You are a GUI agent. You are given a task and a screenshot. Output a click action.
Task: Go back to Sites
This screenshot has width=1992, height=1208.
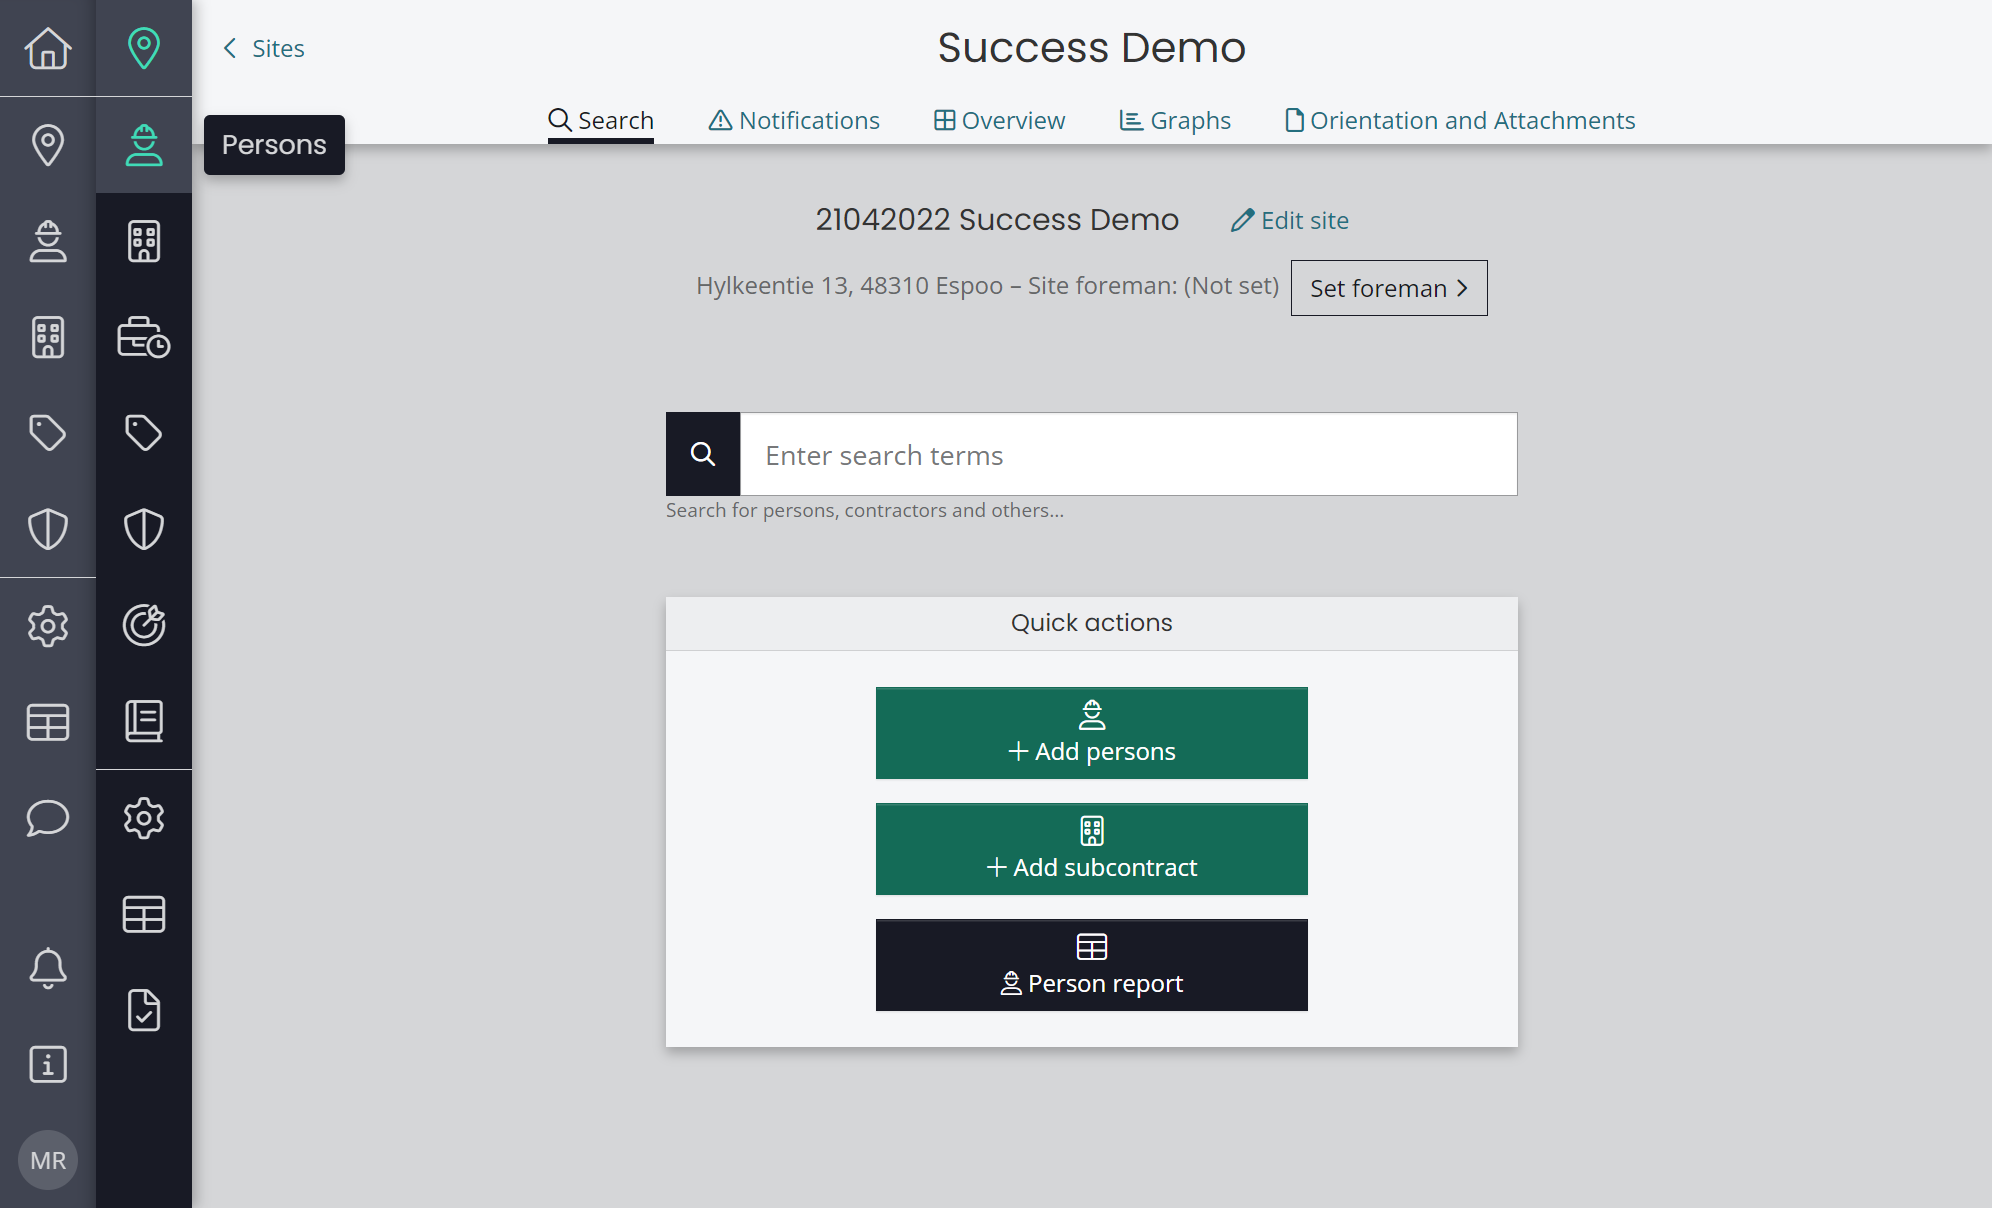(x=264, y=48)
